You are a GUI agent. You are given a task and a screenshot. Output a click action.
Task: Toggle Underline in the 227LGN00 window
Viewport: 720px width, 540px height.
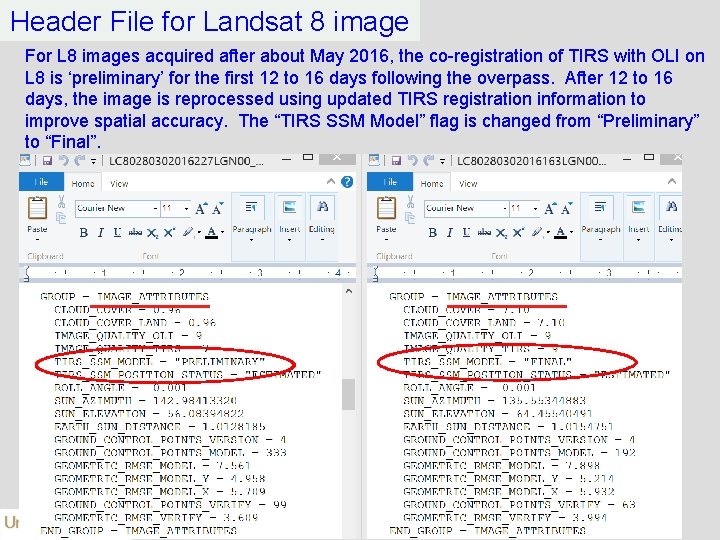(x=118, y=232)
